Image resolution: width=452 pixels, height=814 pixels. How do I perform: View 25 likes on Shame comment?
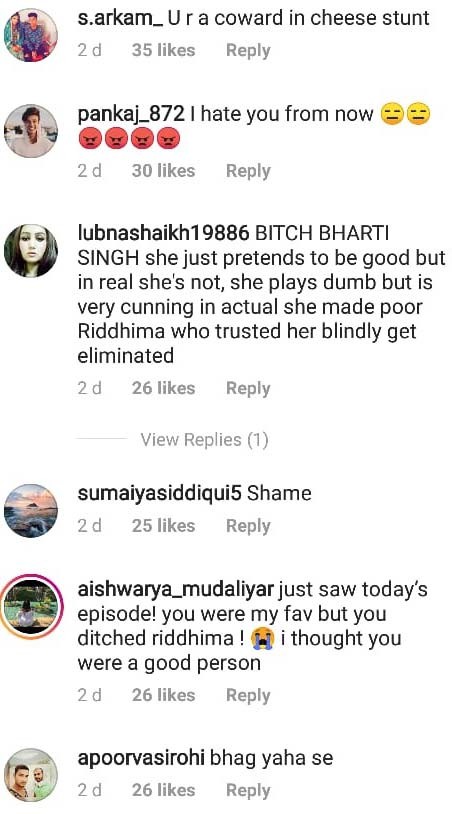point(163,526)
